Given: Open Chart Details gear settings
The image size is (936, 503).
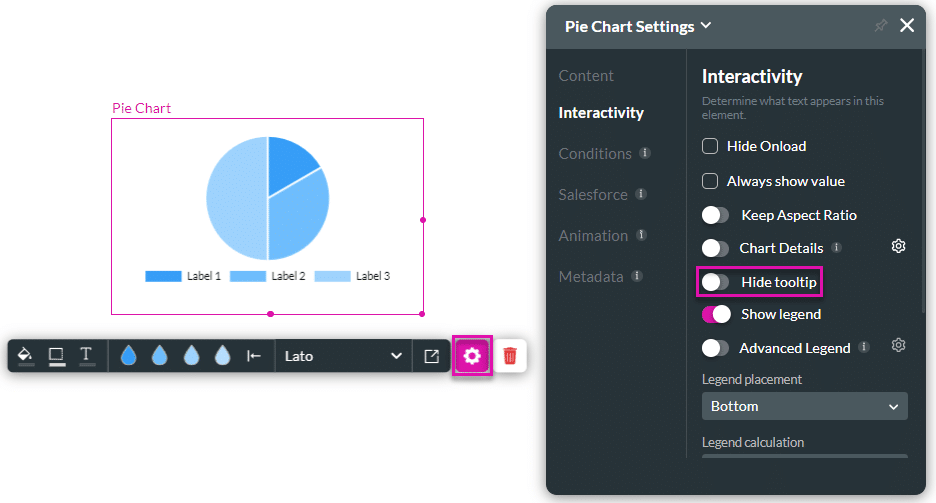Looking at the screenshot, I should [898, 246].
